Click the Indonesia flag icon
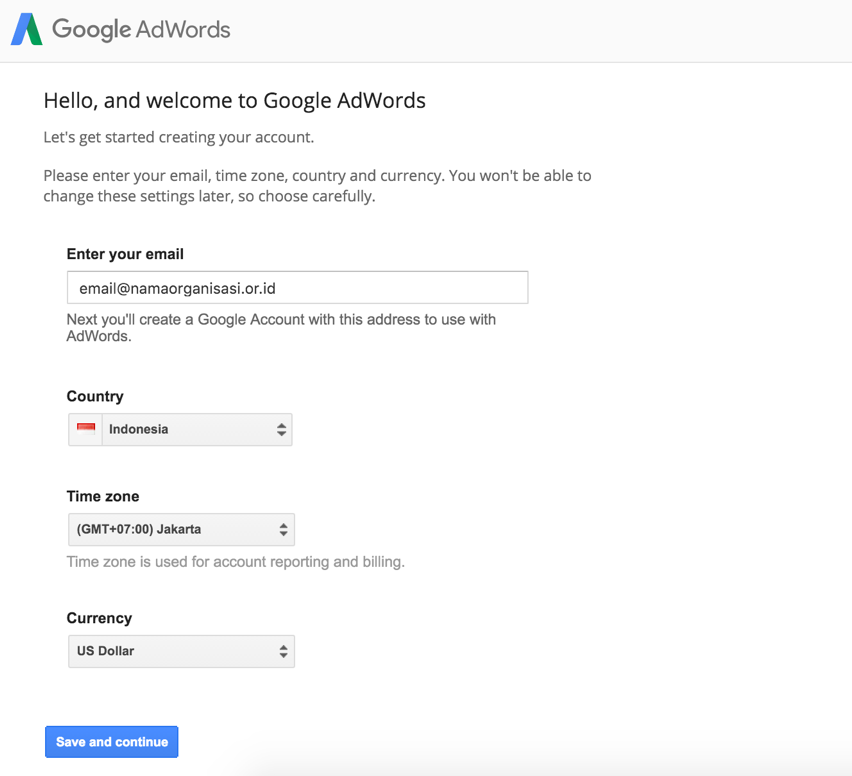 coord(85,429)
